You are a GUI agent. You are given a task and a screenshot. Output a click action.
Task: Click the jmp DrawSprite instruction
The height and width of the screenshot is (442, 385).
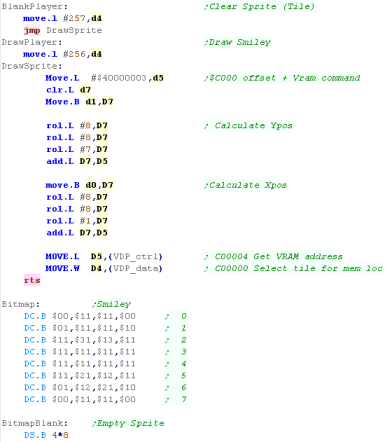[63, 30]
